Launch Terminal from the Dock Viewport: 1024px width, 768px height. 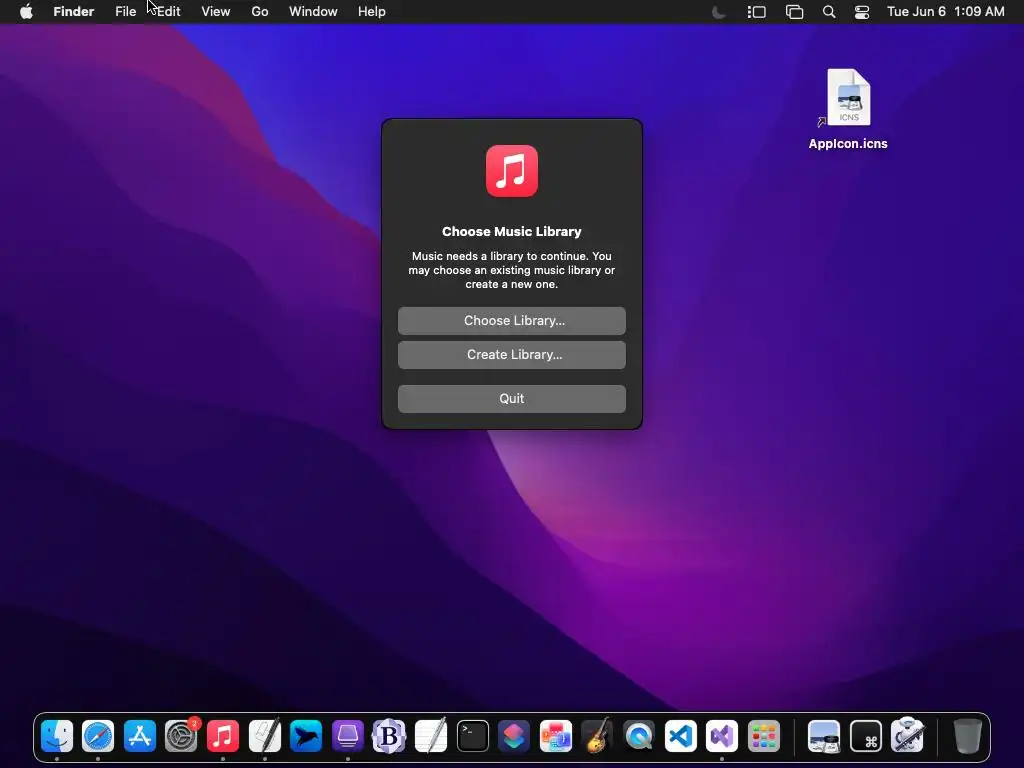(x=473, y=736)
